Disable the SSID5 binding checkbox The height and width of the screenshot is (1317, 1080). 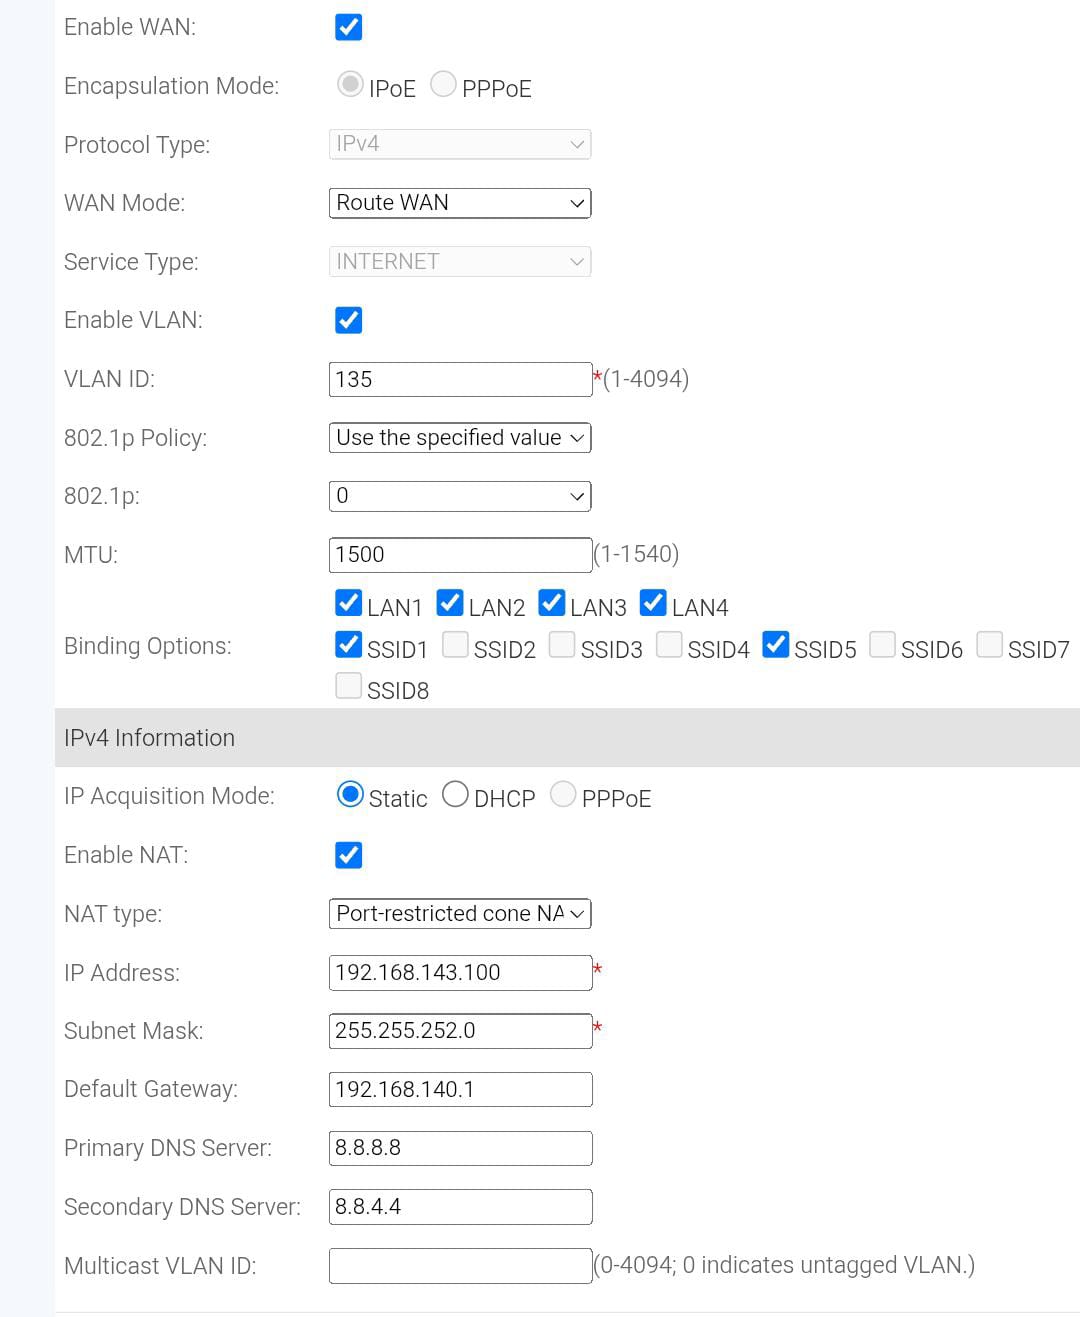775,644
